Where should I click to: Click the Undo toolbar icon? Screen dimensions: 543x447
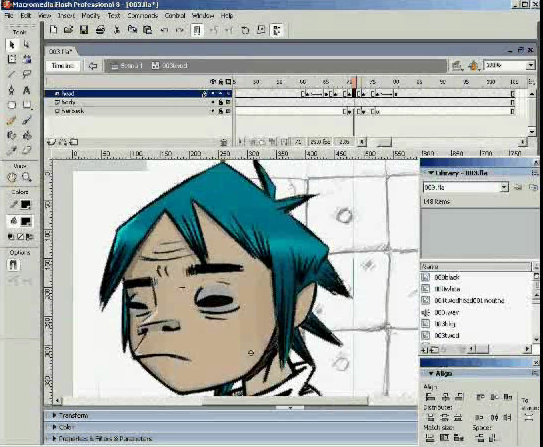(164, 30)
